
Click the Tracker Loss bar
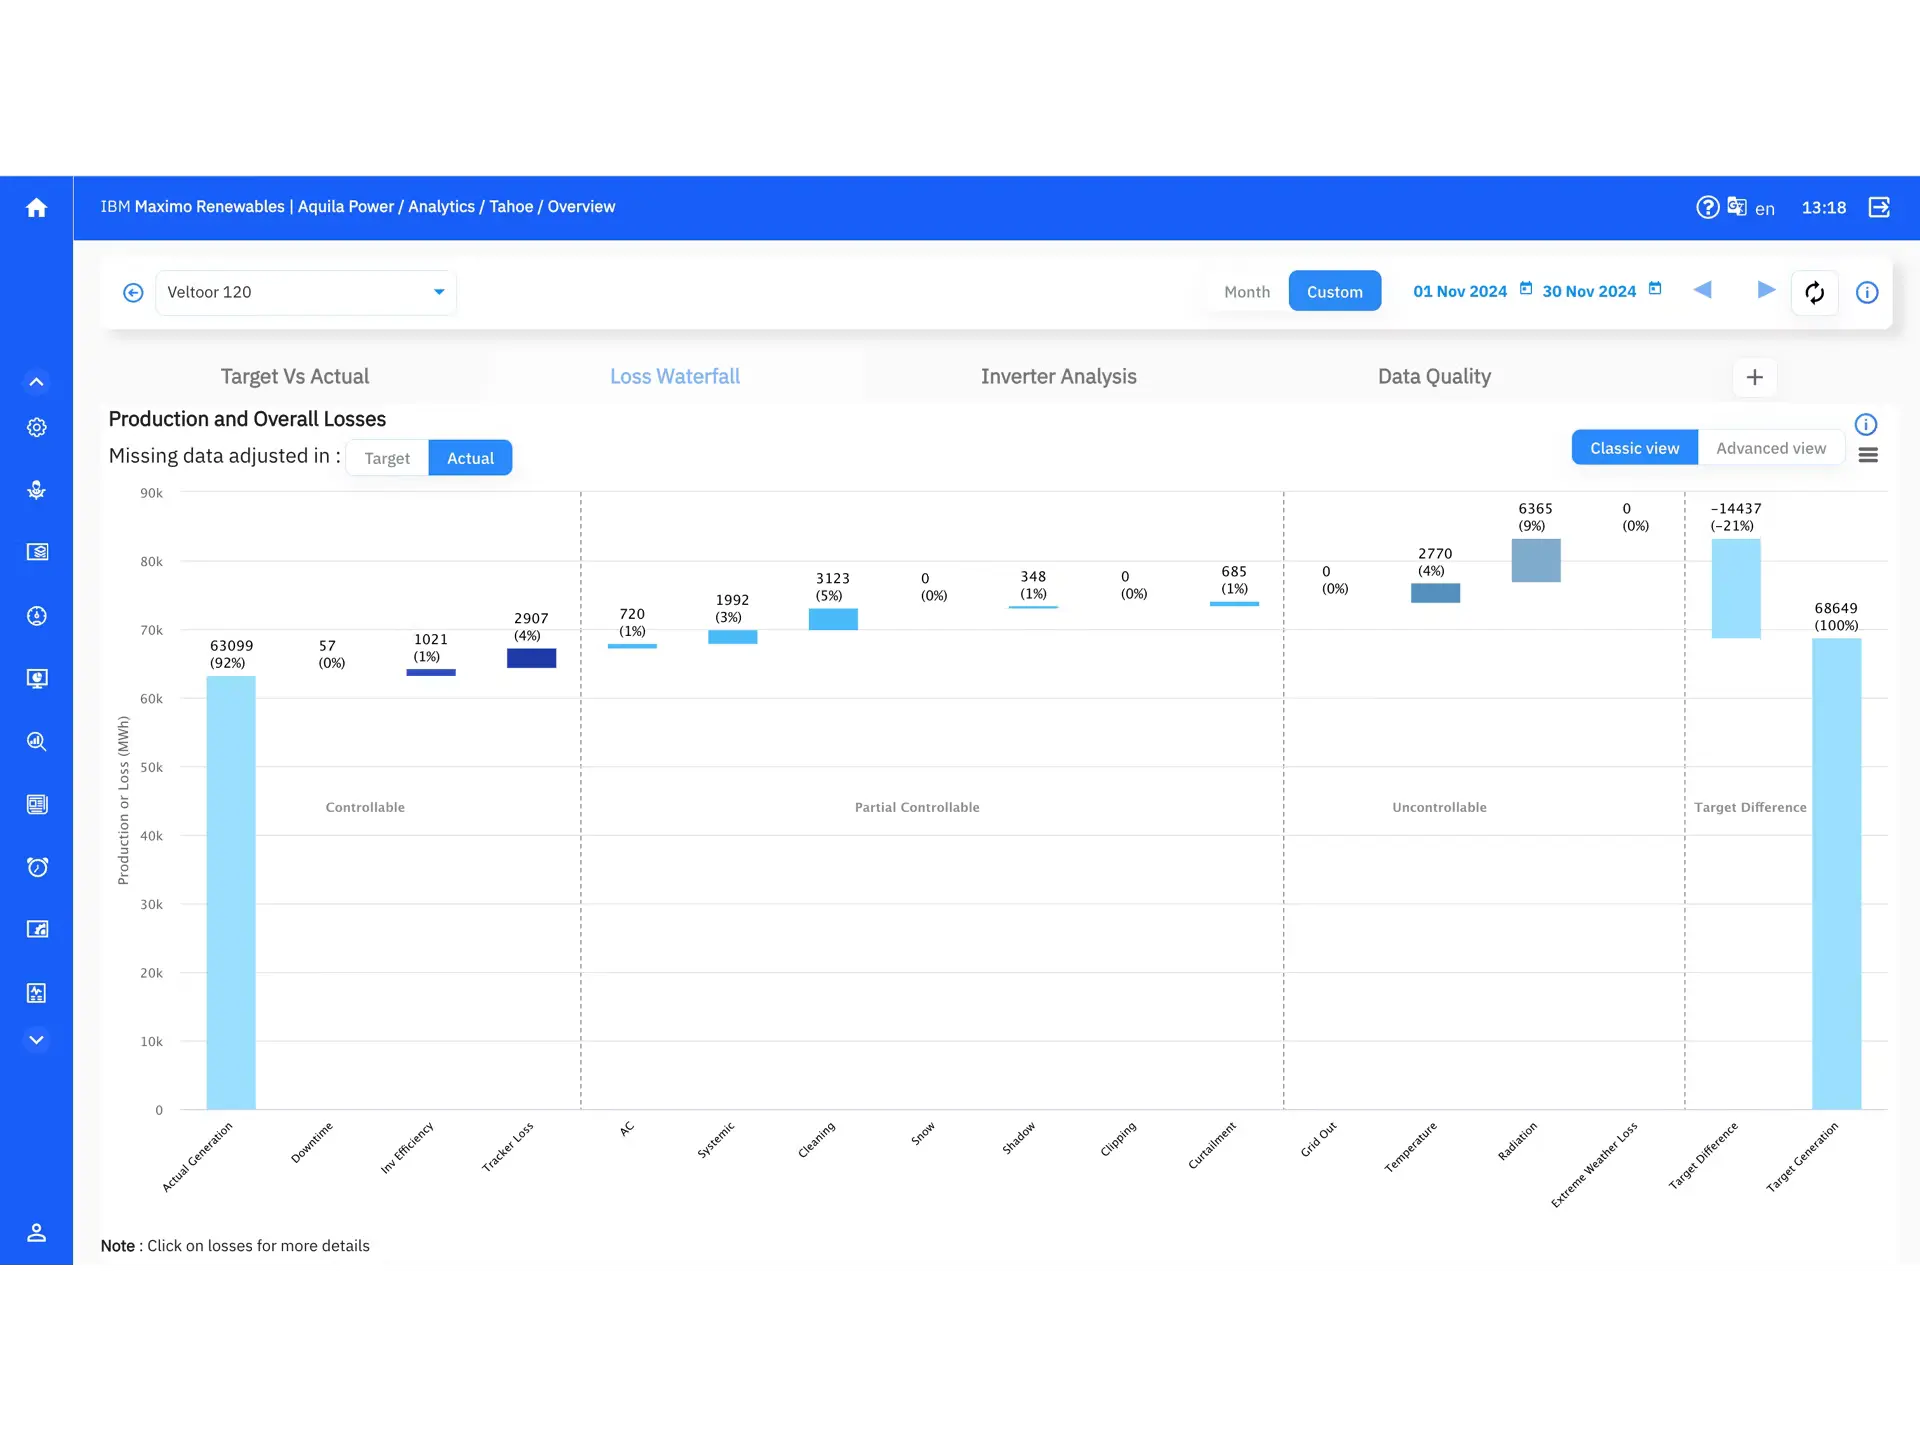pyautogui.click(x=531, y=658)
